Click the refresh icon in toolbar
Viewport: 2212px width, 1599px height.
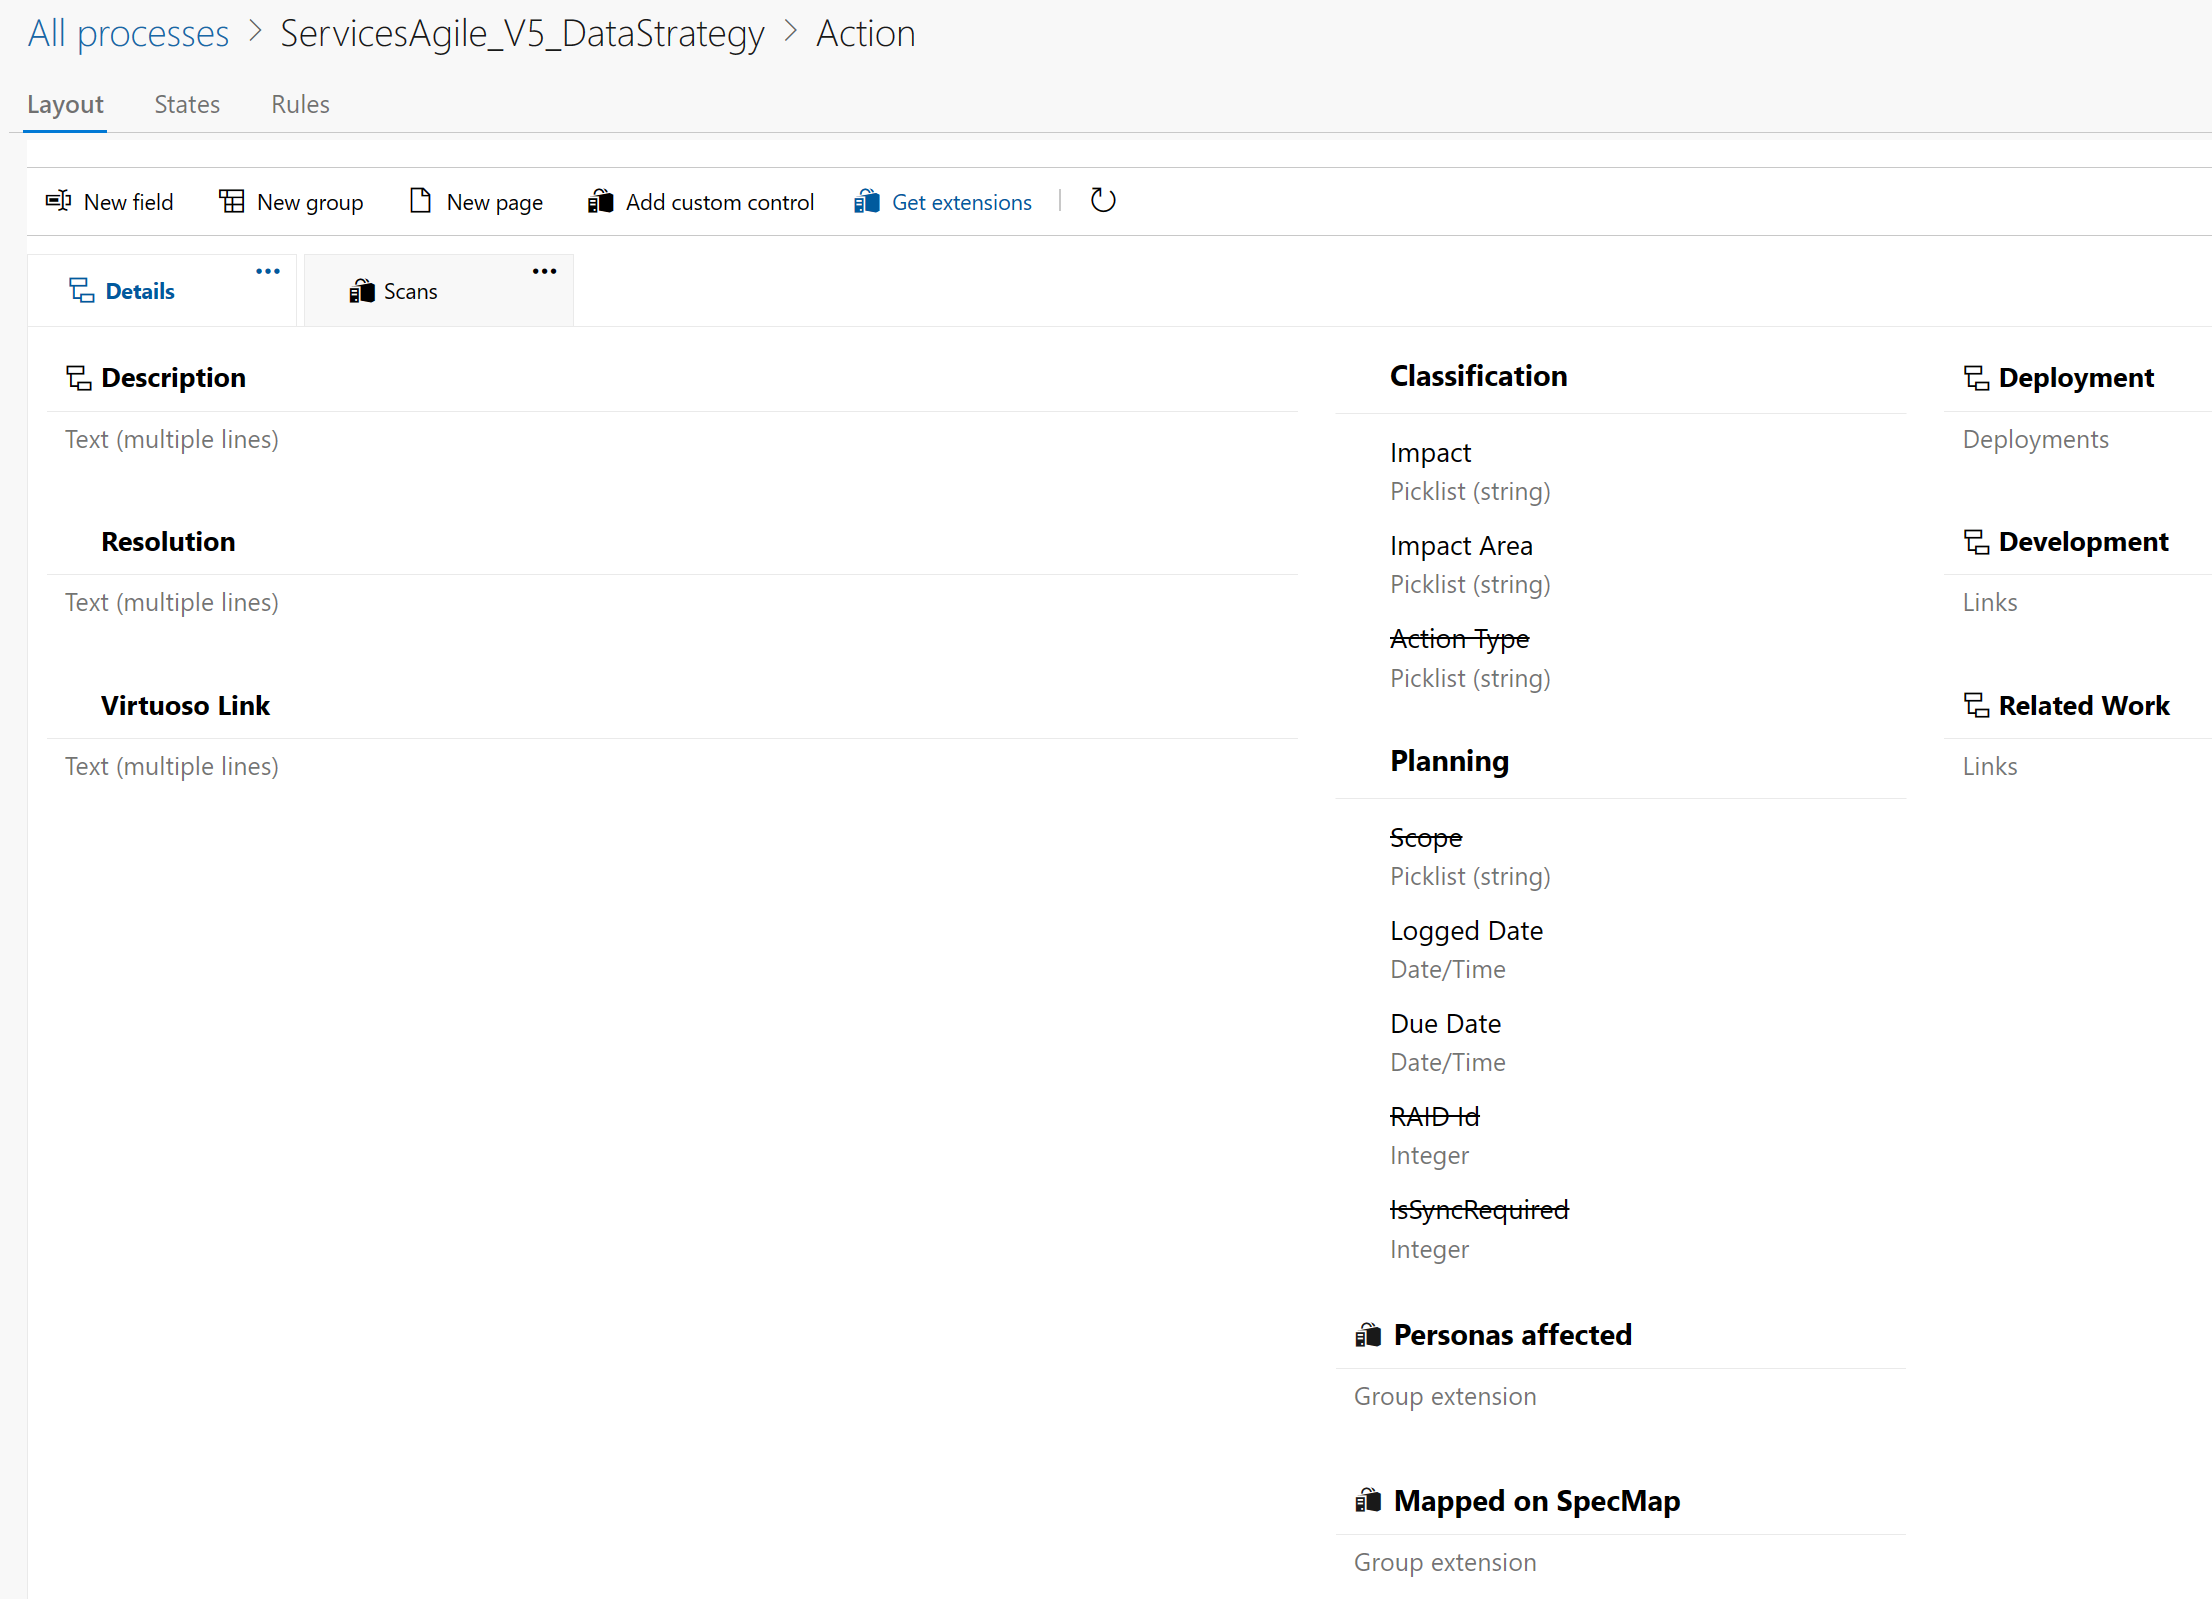[x=1103, y=201]
